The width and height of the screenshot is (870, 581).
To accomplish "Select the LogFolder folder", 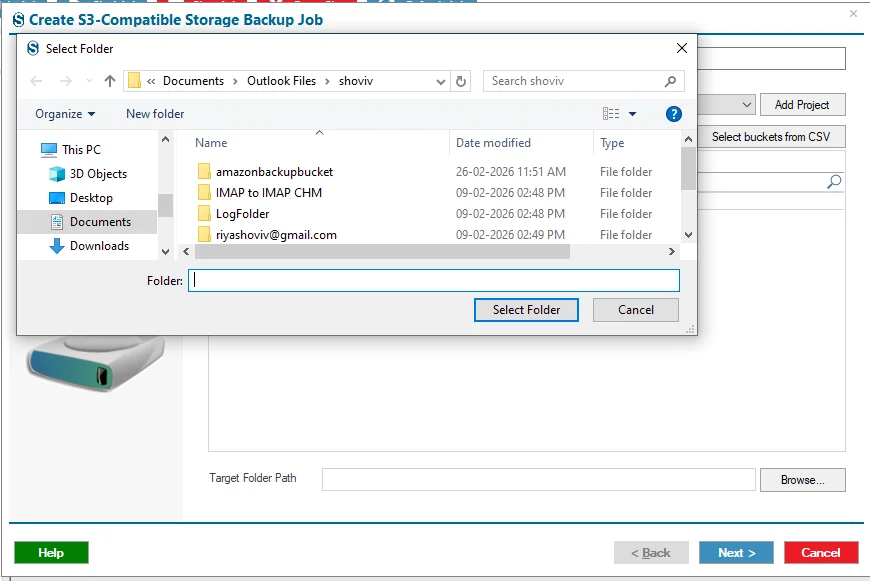I will pyautogui.click(x=242, y=214).
